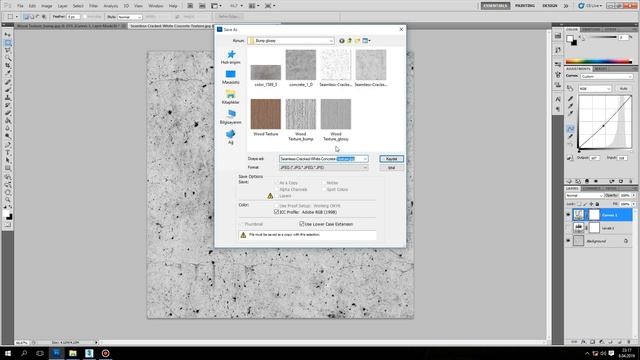This screenshot has height=360, width=640.
Task: Open File Explorer from the taskbar
Action: click(x=73, y=353)
